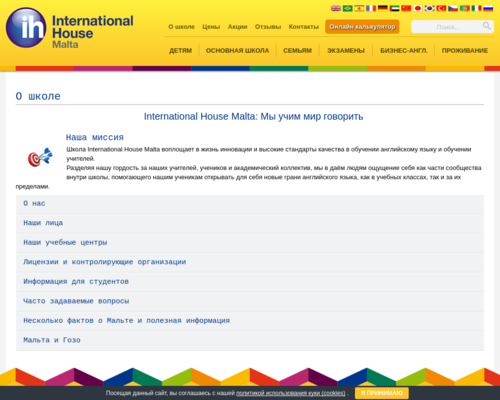Expand the О нас row
Screen dimensions: 500x400
coord(250,204)
